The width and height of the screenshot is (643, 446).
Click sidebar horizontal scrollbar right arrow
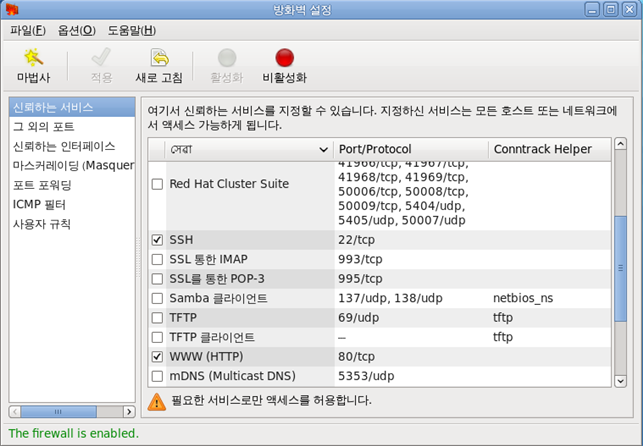point(129,412)
